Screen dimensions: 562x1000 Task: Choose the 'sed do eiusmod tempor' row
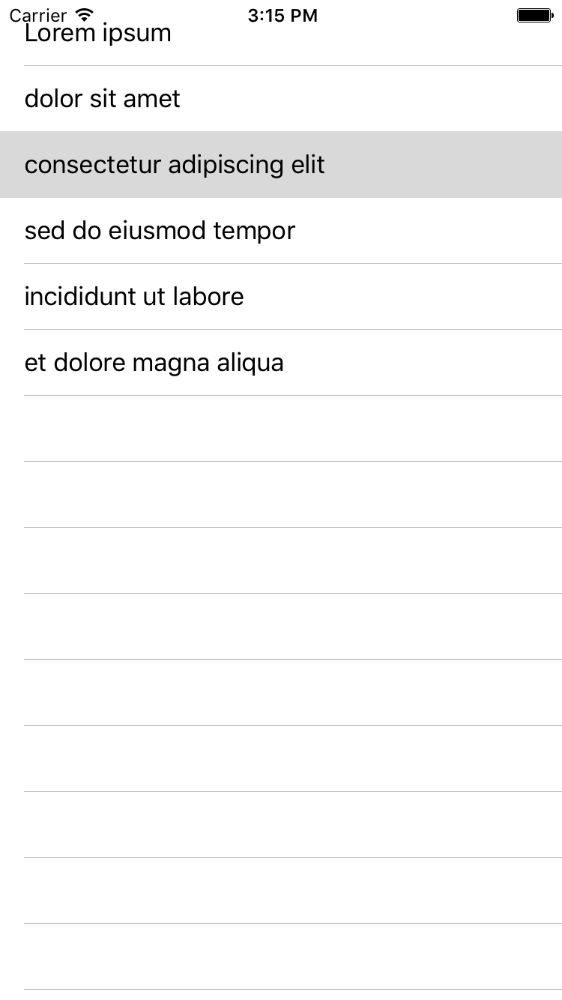click(281, 231)
